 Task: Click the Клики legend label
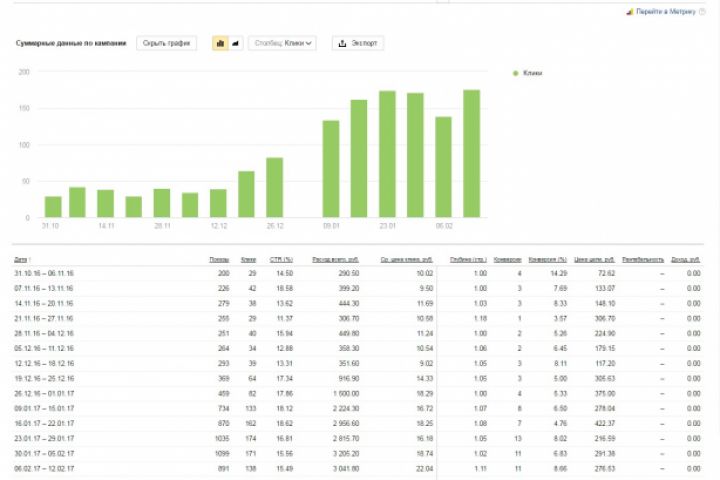[x=532, y=73]
